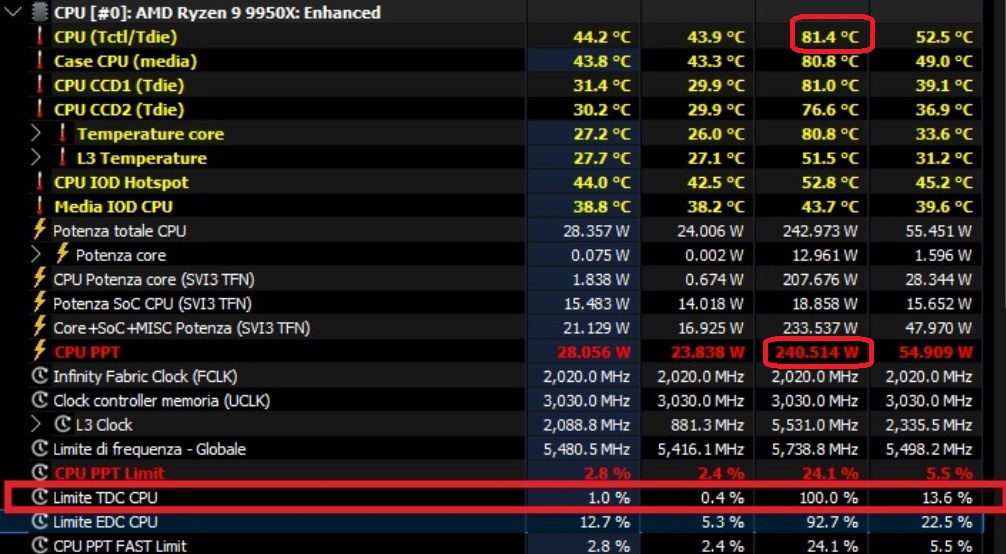
Task: Click the clock icon beside L3 Clock
Action: click(x=62, y=424)
